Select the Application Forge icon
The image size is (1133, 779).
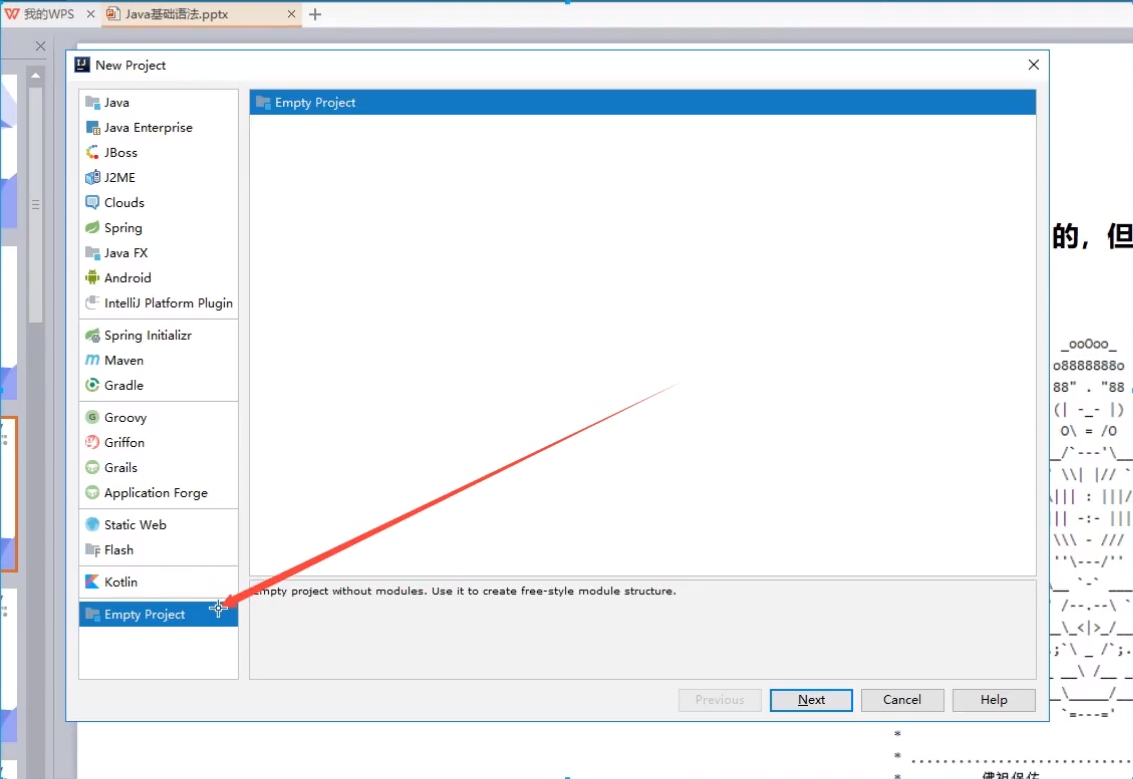point(92,493)
